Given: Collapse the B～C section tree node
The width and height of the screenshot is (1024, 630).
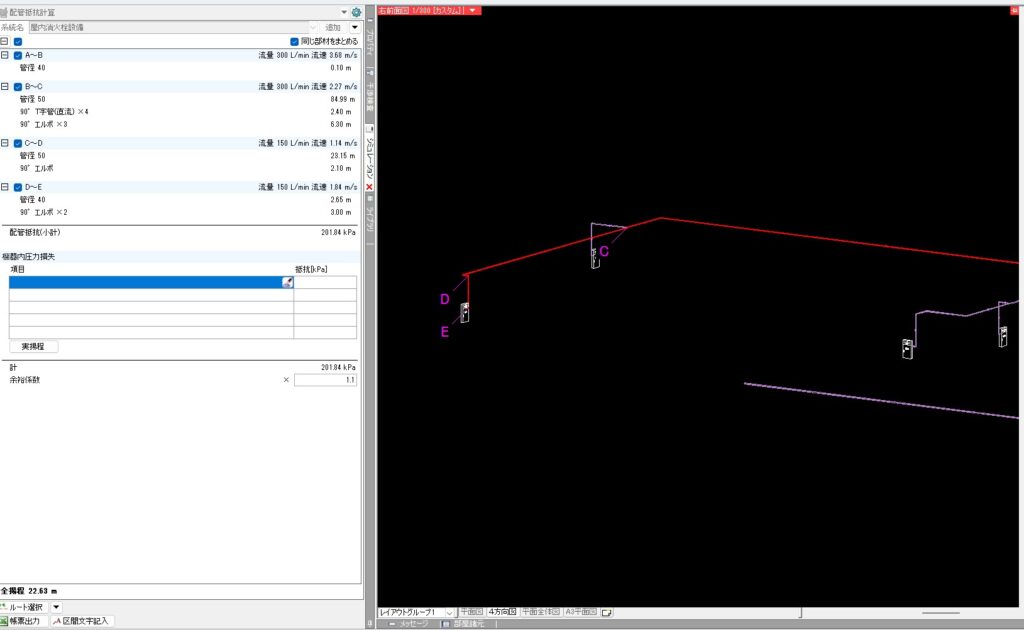Looking at the screenshot, I should tap(5, 87).
